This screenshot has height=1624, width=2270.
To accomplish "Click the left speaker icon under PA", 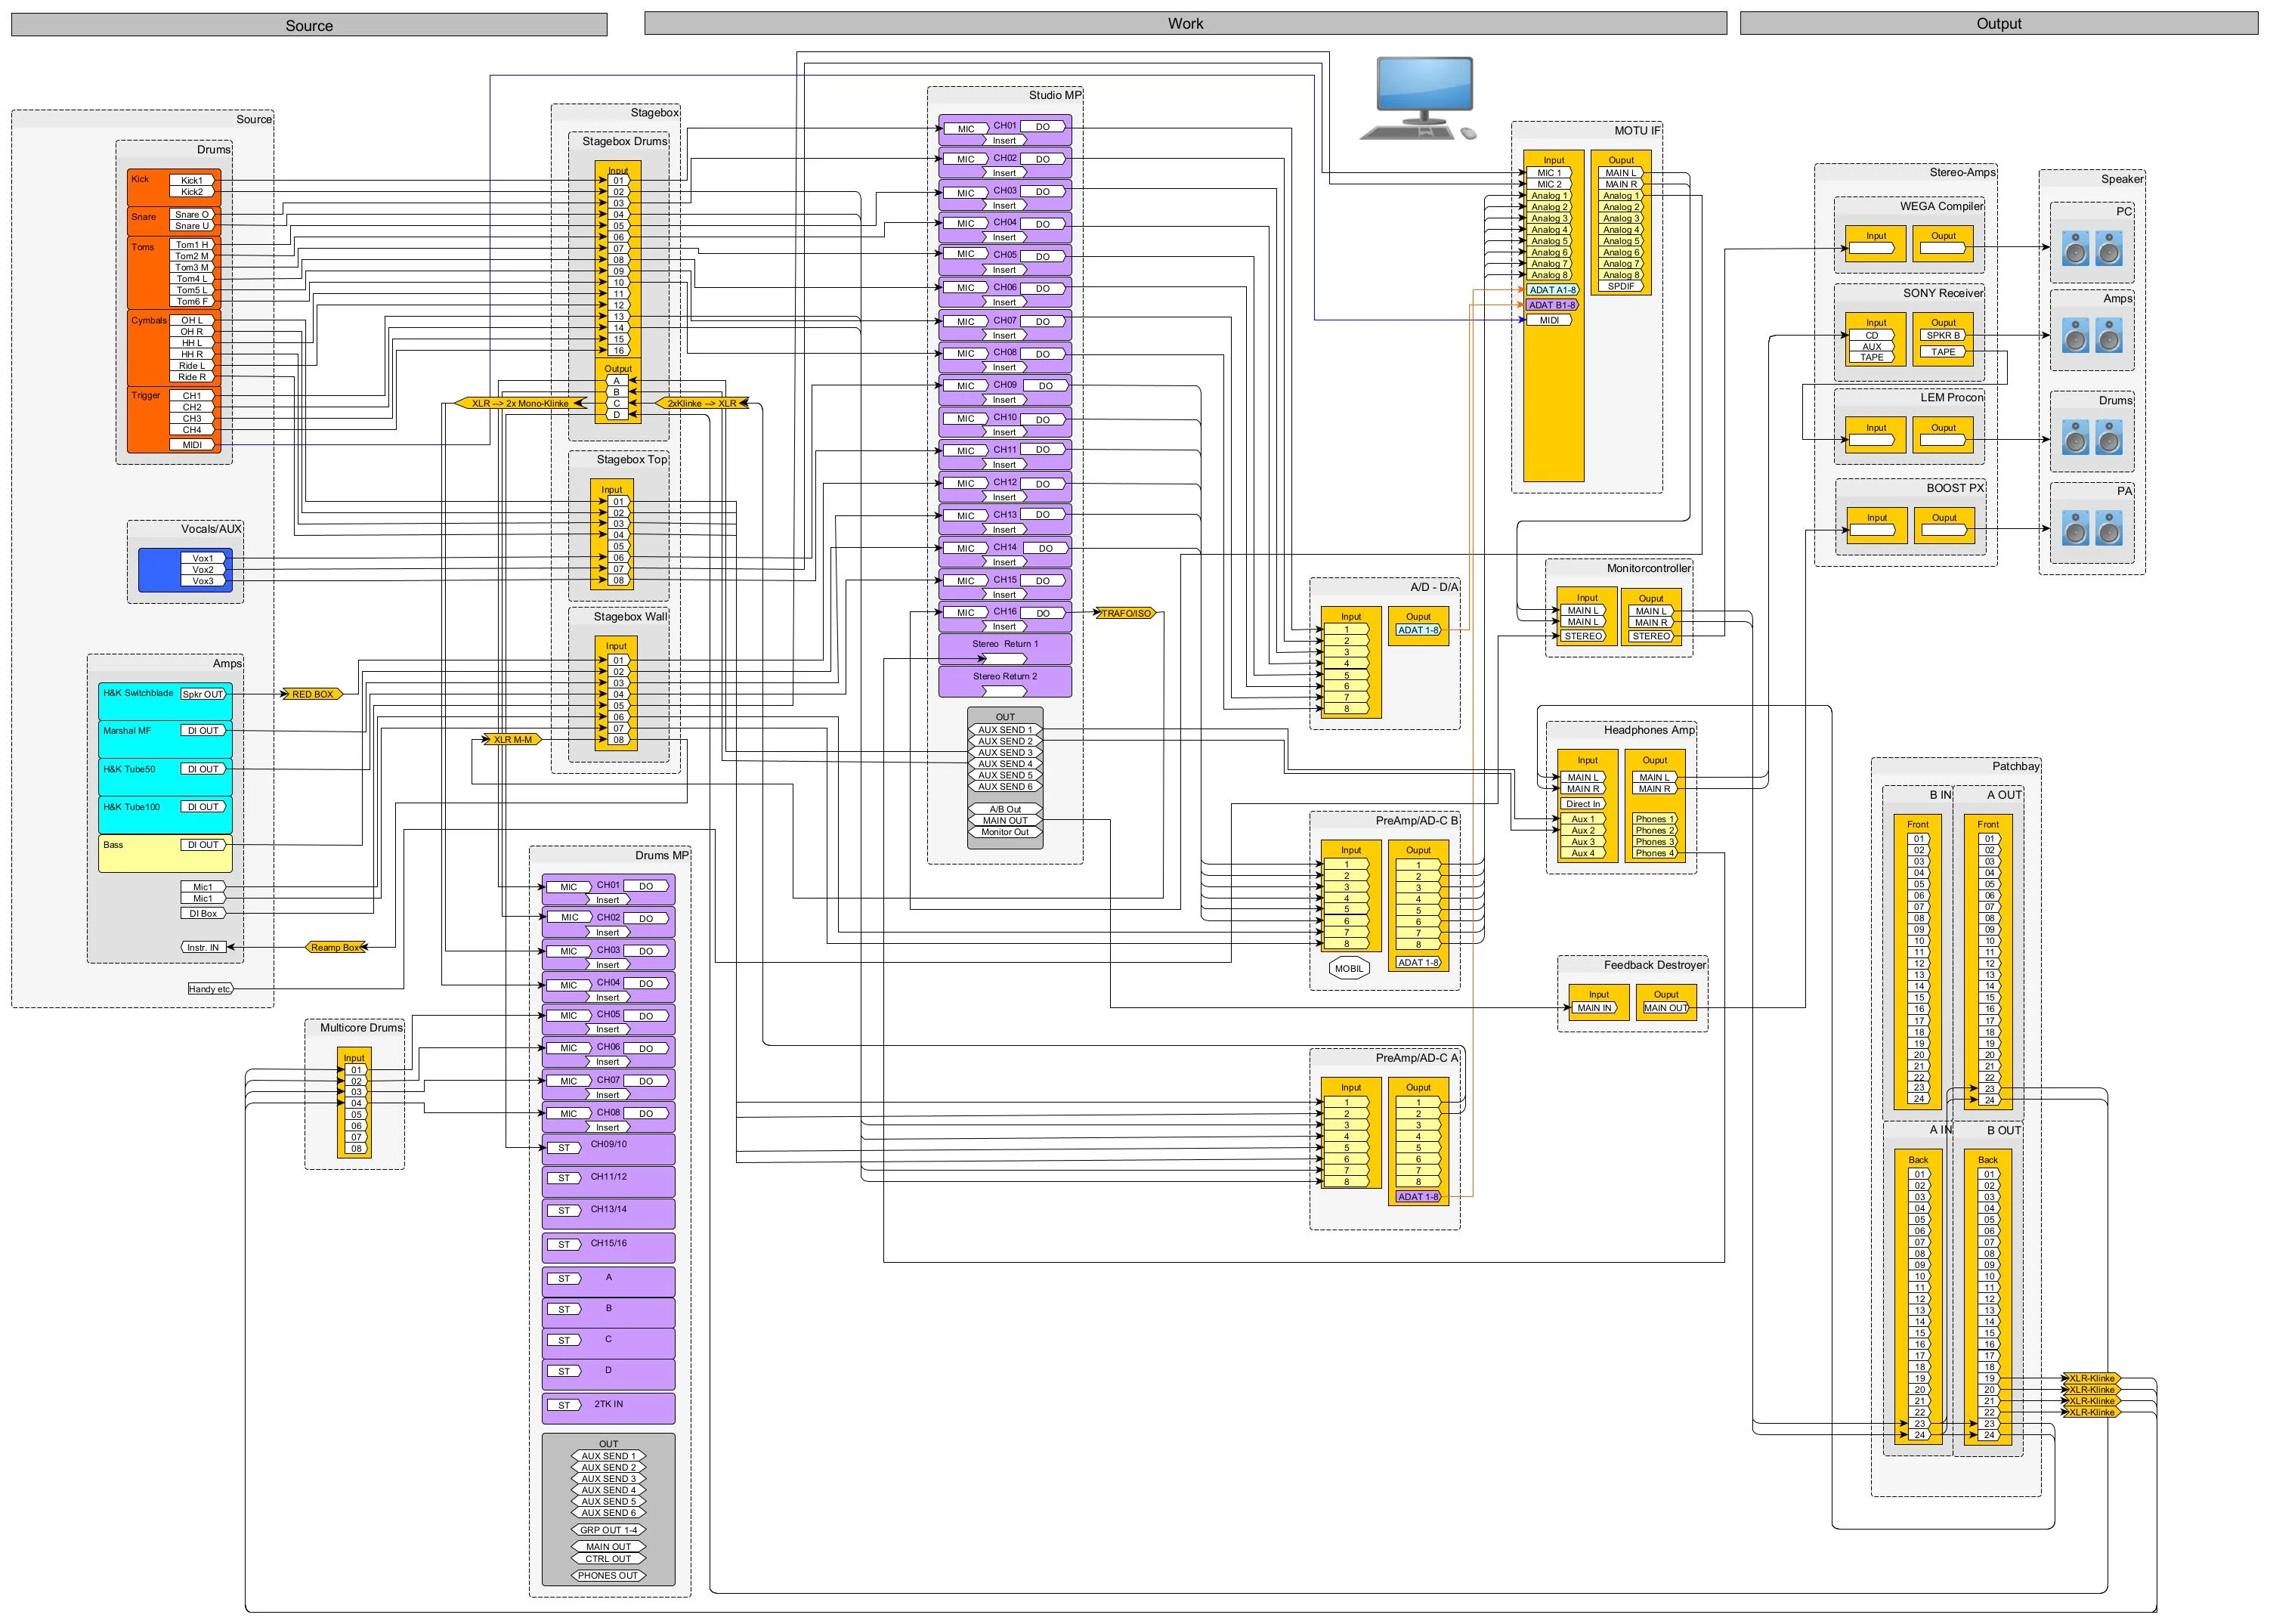I will [2075, 527].
